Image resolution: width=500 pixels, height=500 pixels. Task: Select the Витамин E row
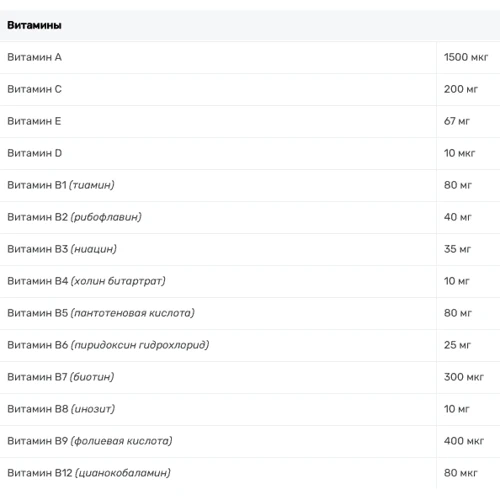pos(250,121)
